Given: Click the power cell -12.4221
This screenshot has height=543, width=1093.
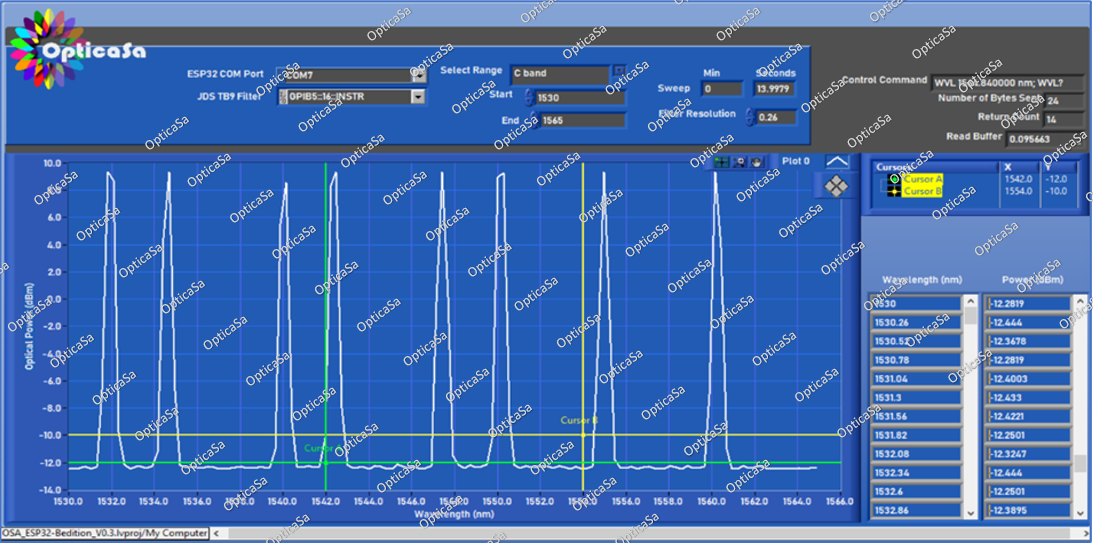Looking at the screenshot, I should (1027, 416).
